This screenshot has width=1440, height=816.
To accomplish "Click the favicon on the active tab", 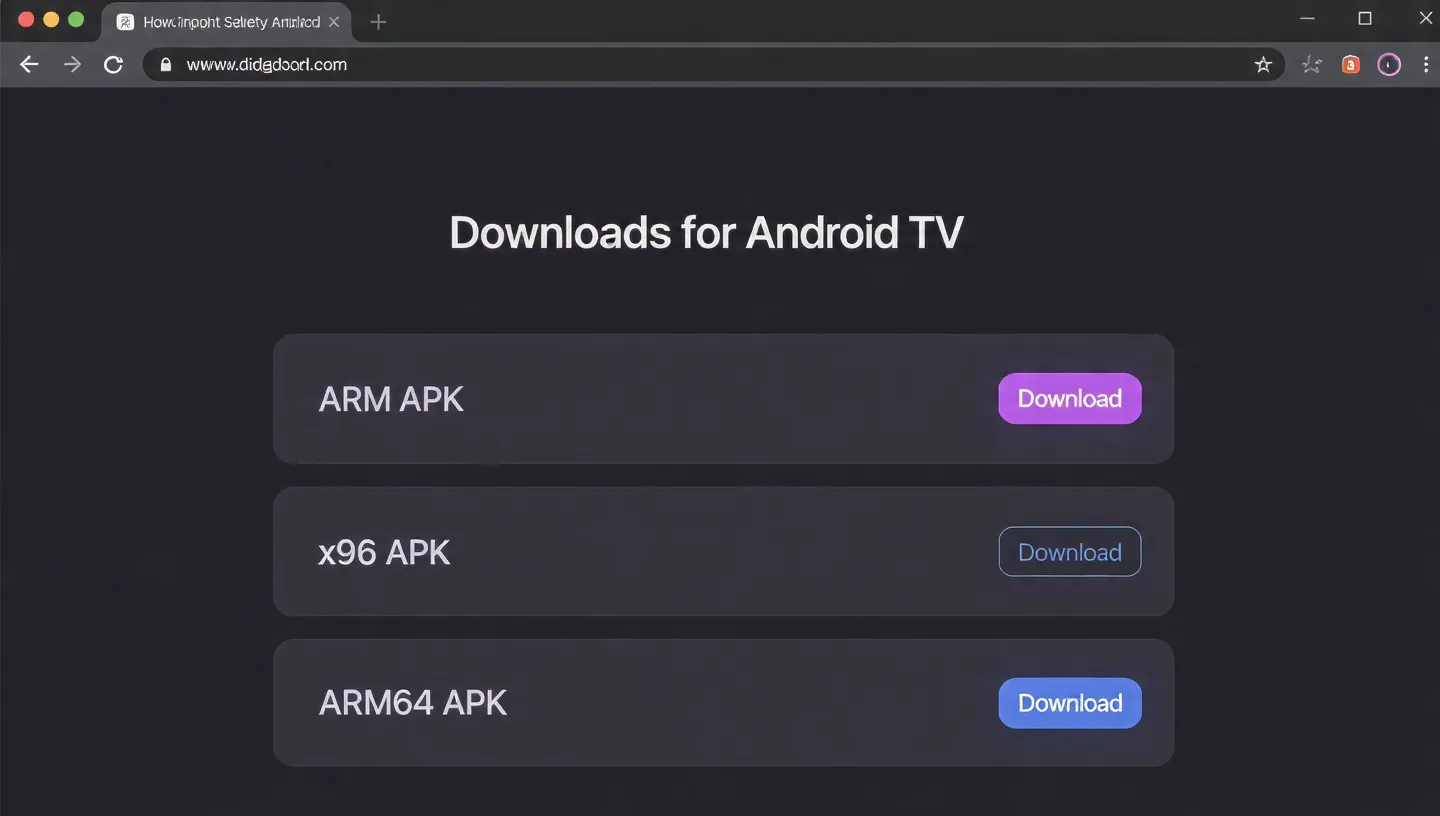I will tap(124, 20).
